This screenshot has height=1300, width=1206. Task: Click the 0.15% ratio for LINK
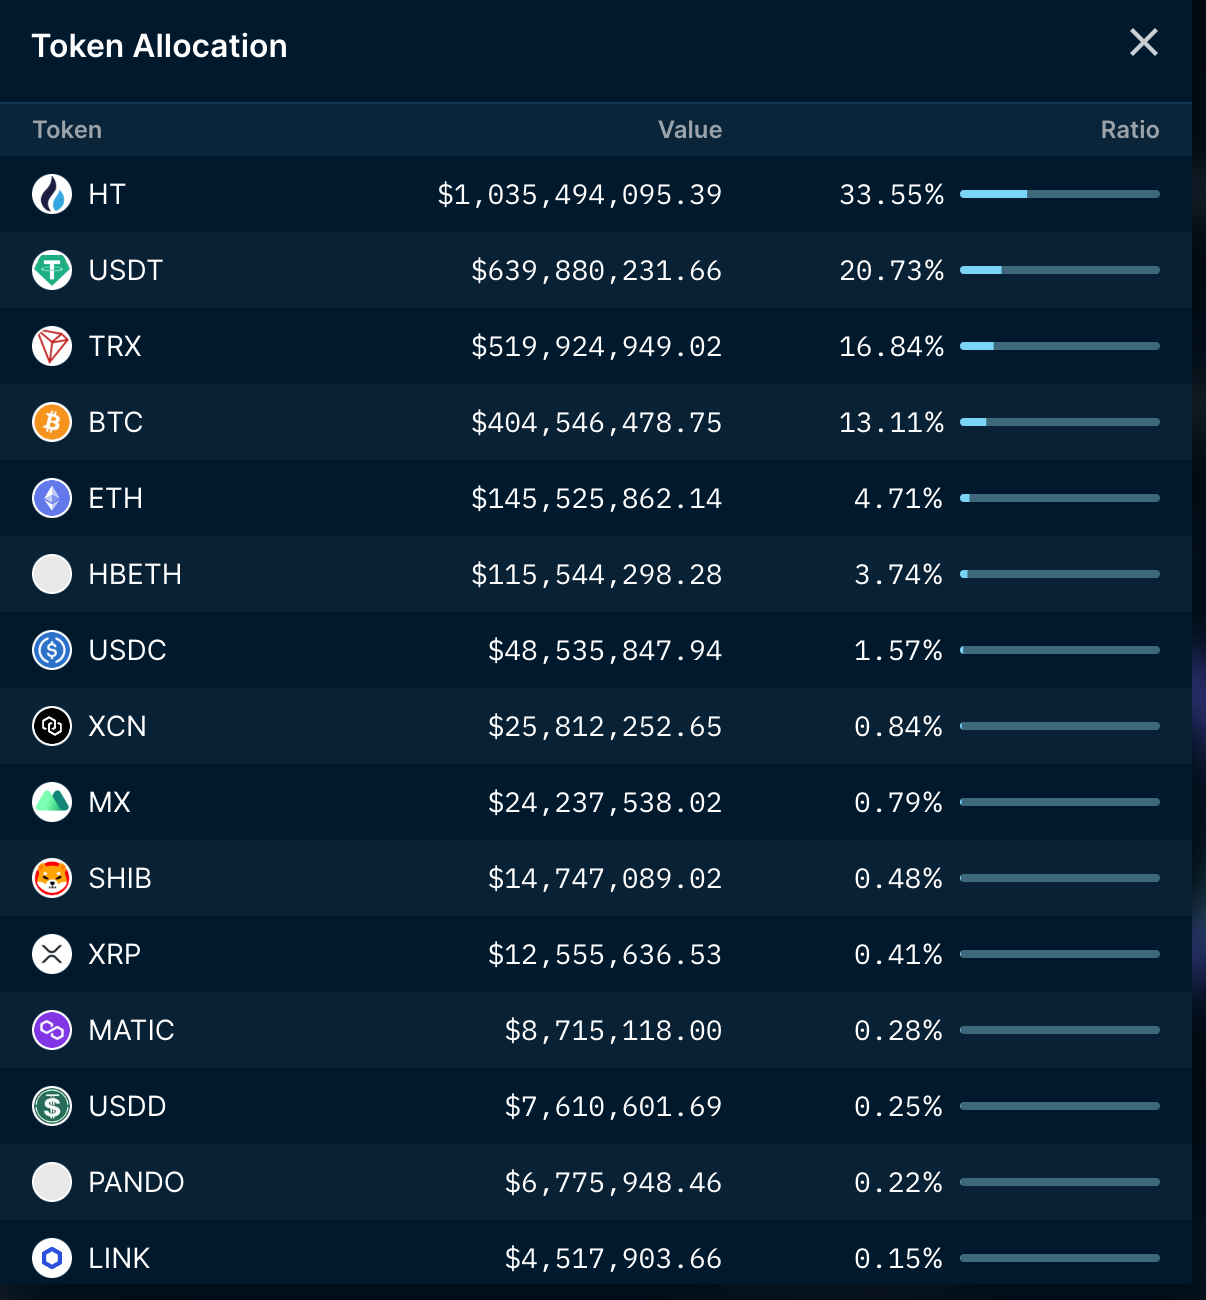pyautogui.click(x=899, y=1258)
